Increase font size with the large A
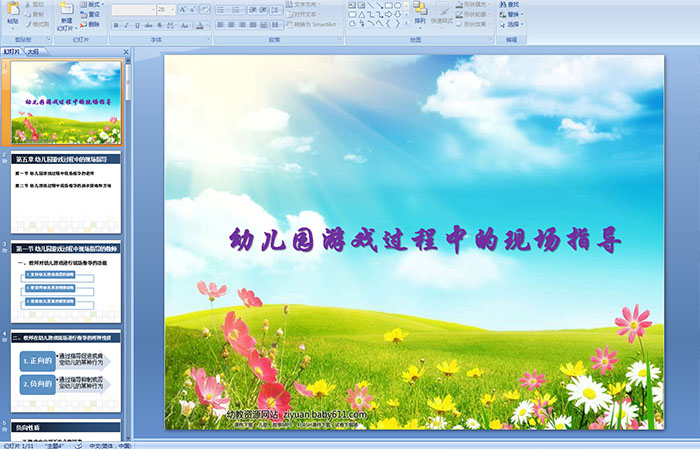 point(182,9)
